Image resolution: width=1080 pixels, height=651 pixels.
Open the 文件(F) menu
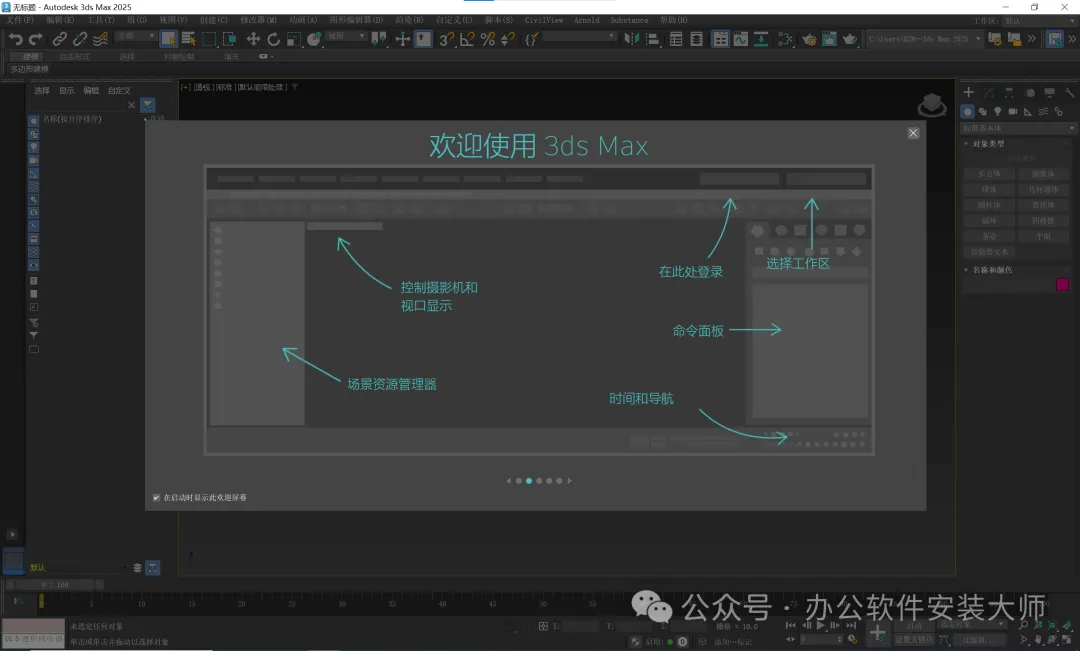(20, 21)
